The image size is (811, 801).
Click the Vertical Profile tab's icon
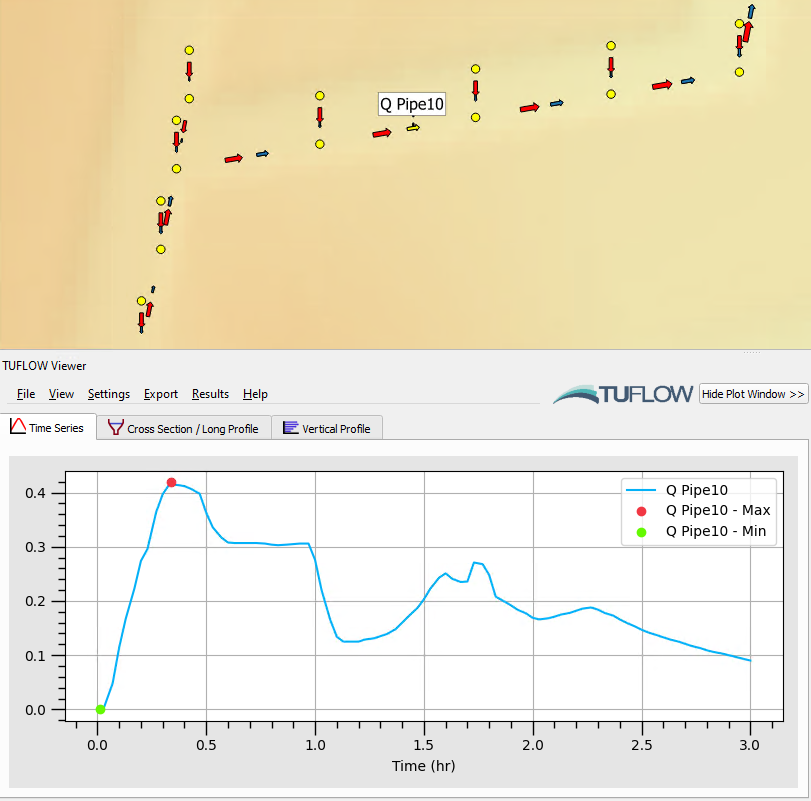pos(291,428)
